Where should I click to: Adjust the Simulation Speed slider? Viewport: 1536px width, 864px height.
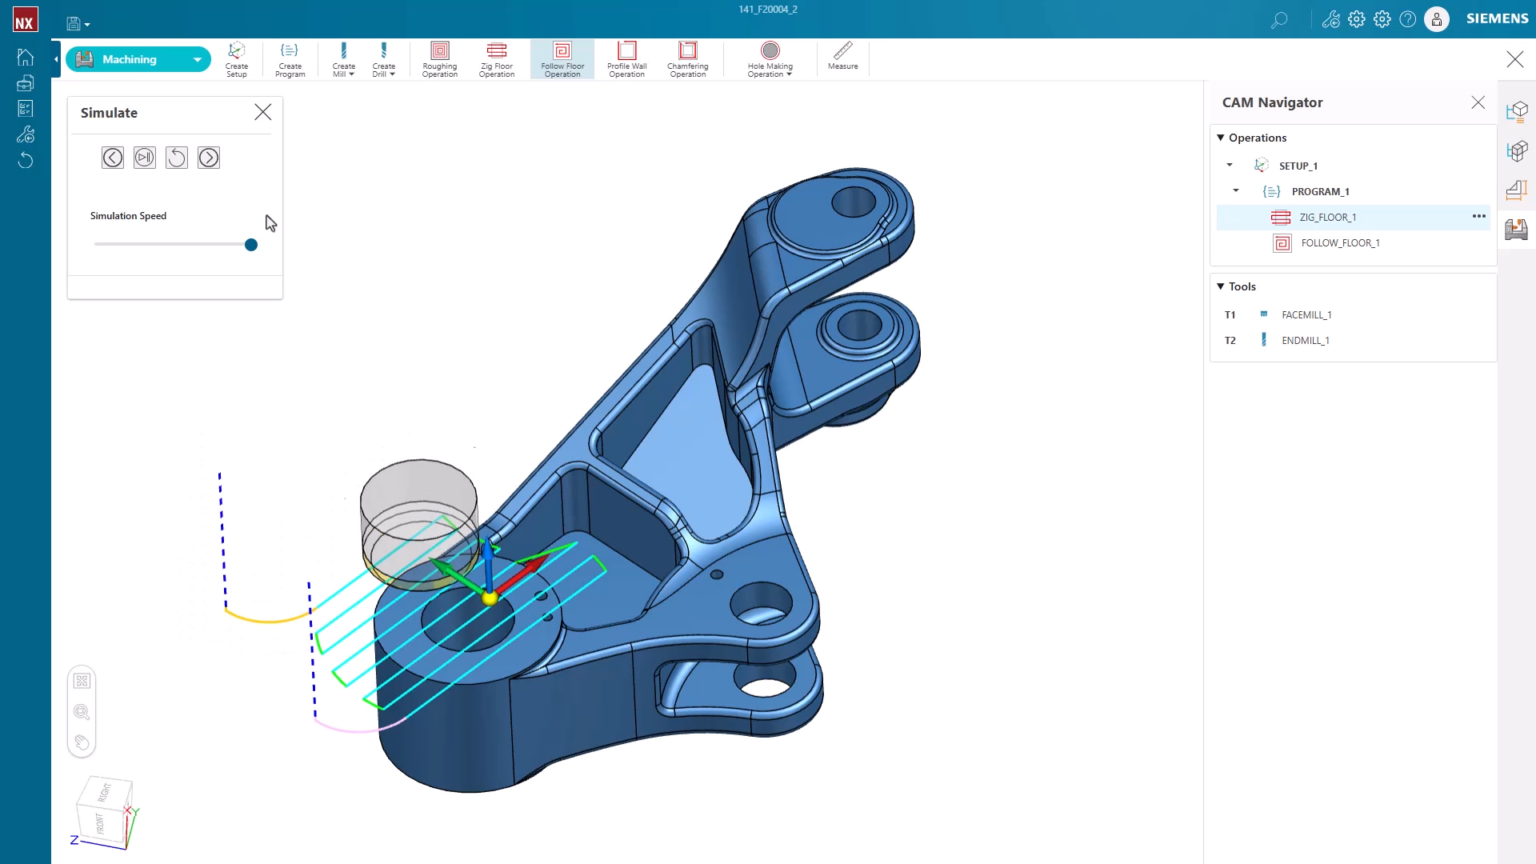tap(250, 244)
